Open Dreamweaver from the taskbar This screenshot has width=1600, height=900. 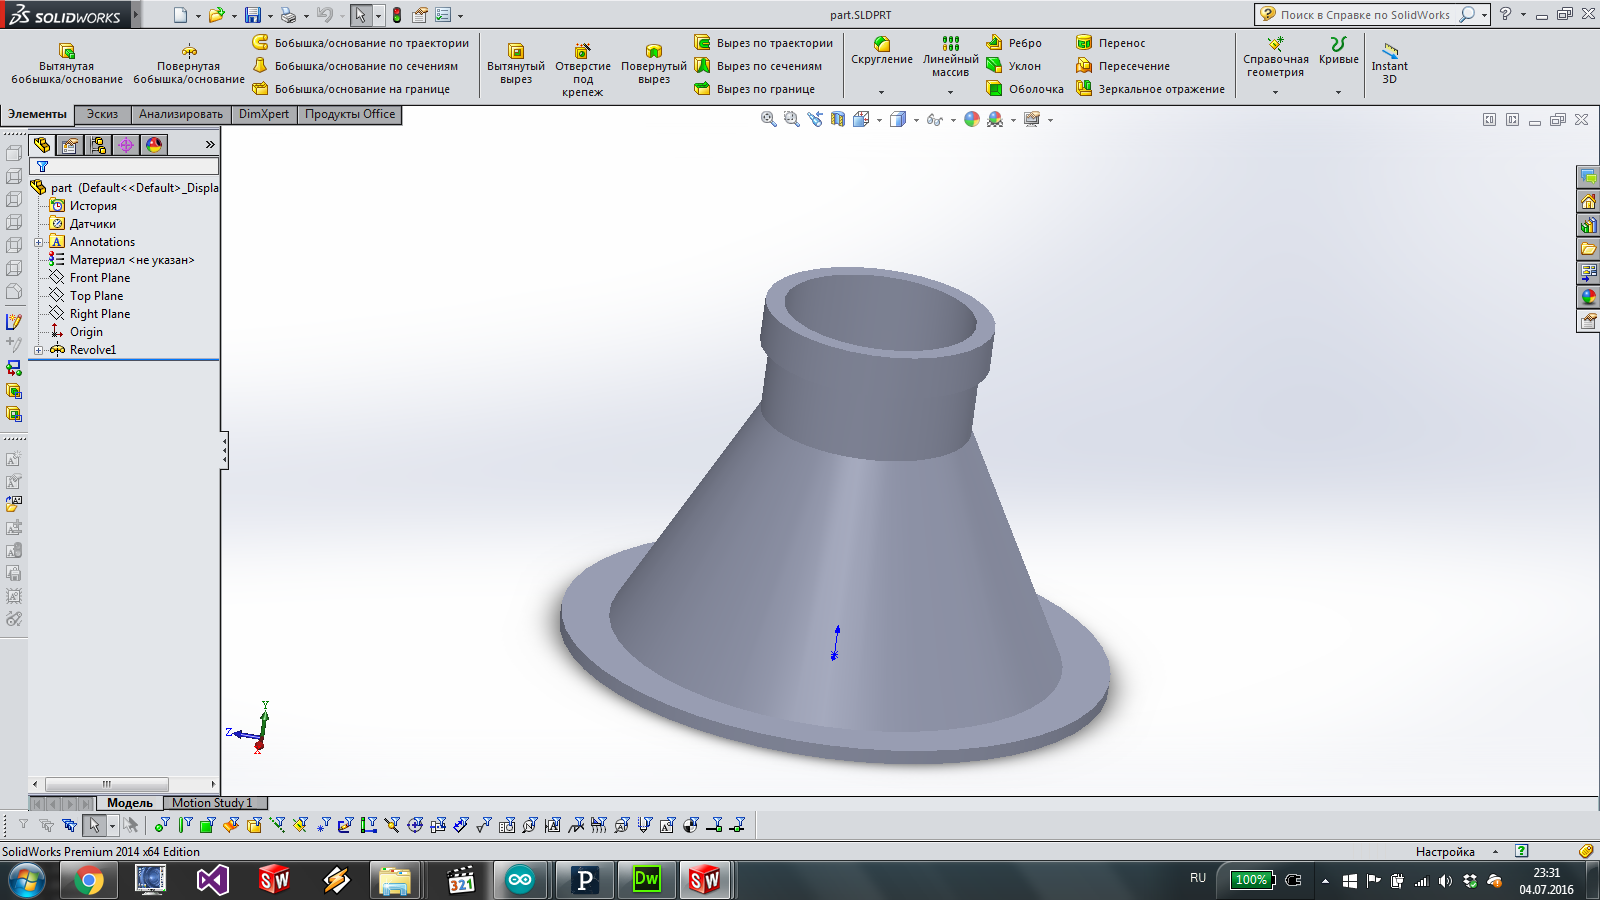tap(647, 880)
